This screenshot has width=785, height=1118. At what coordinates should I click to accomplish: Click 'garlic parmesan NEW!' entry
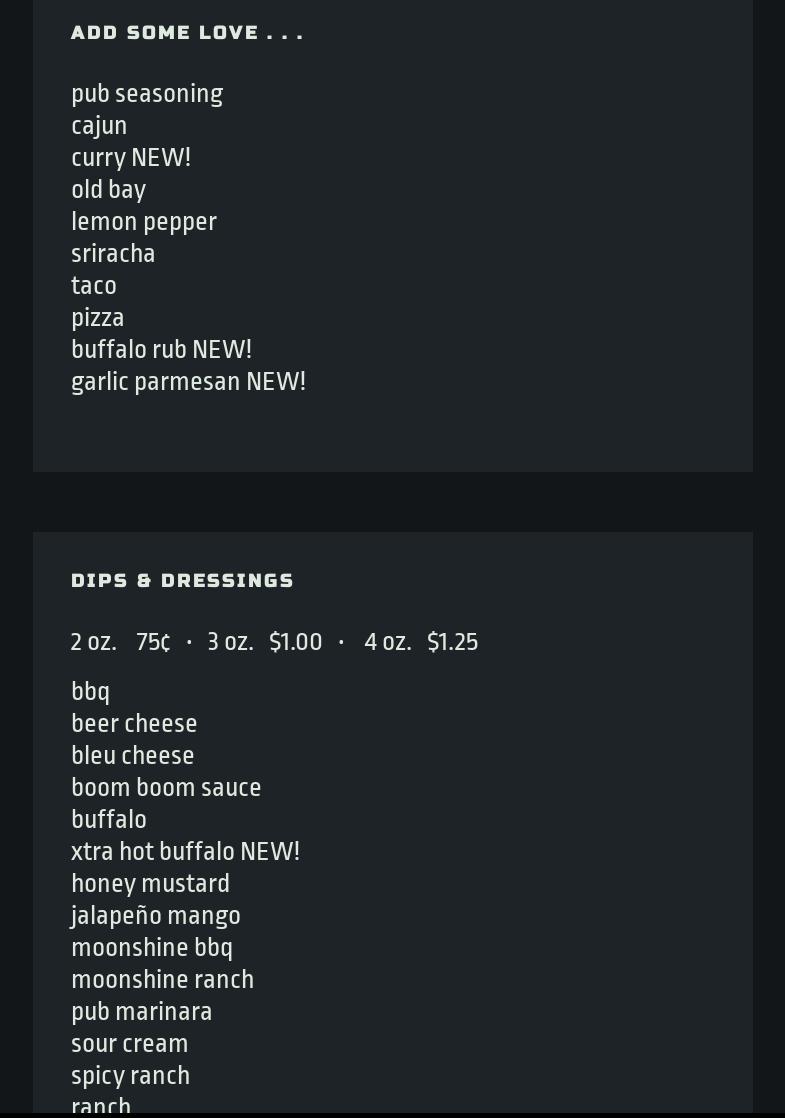click(188, 381)
